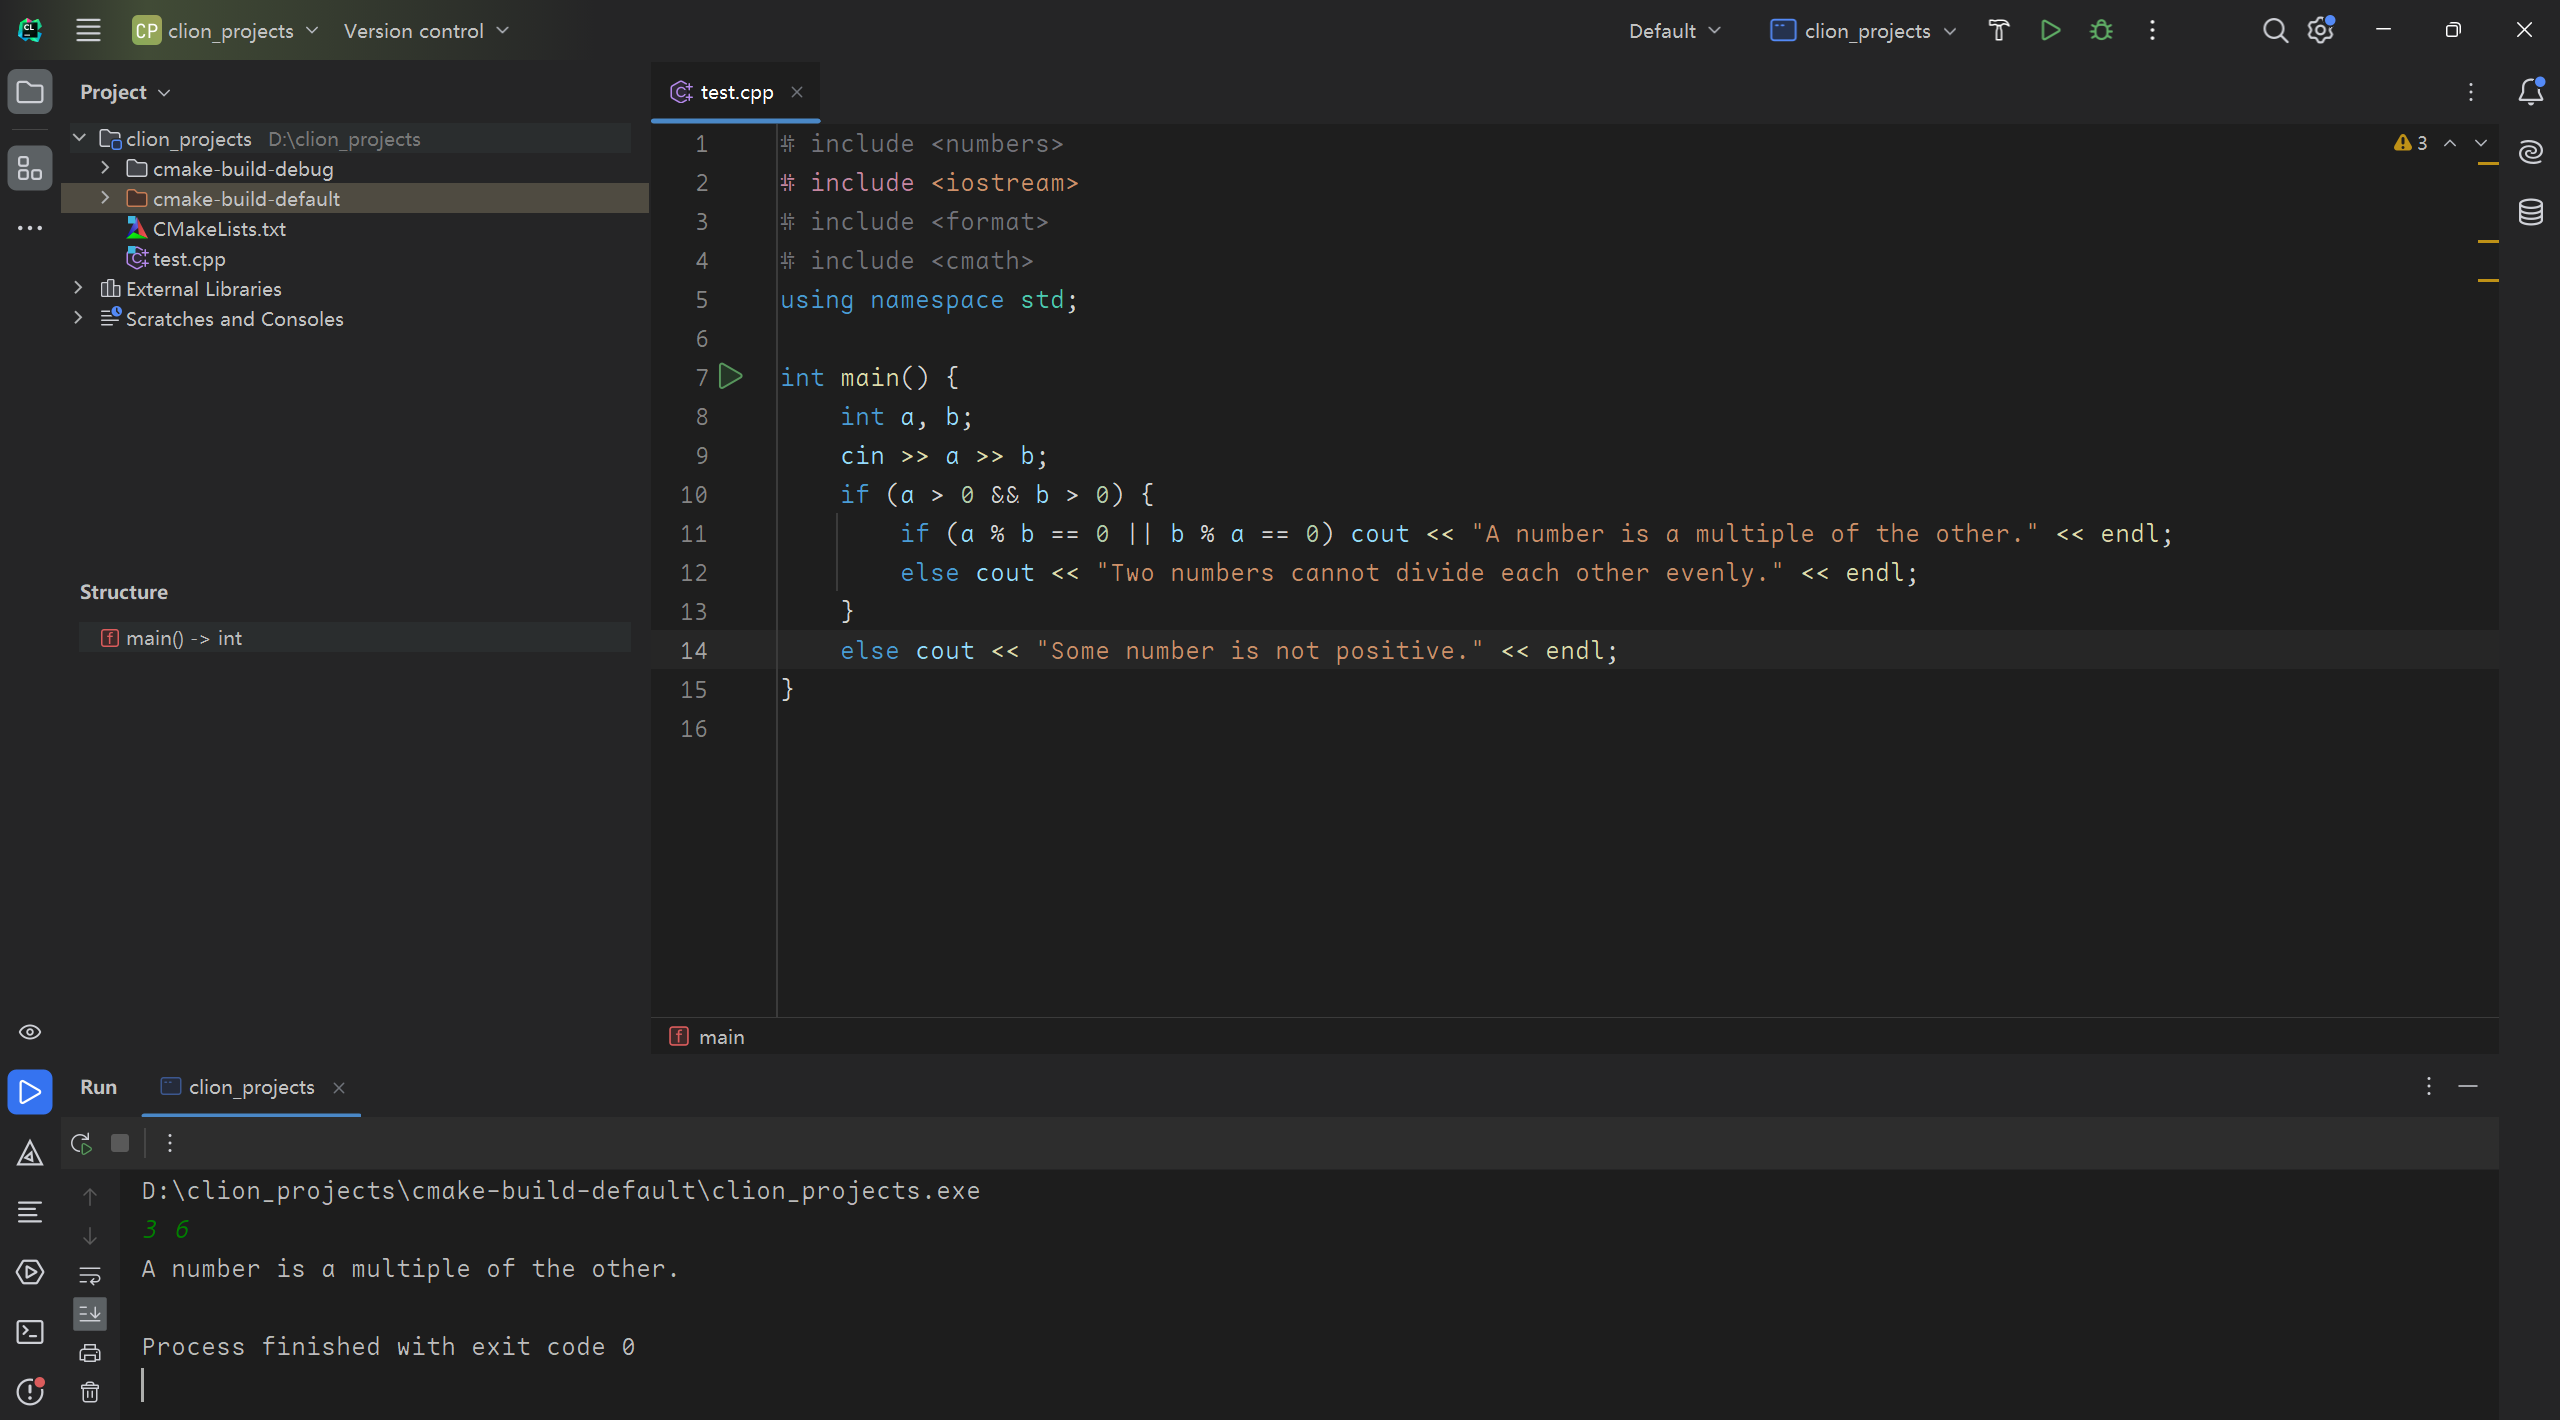Open the Terminal tool window

point(30,1332)
